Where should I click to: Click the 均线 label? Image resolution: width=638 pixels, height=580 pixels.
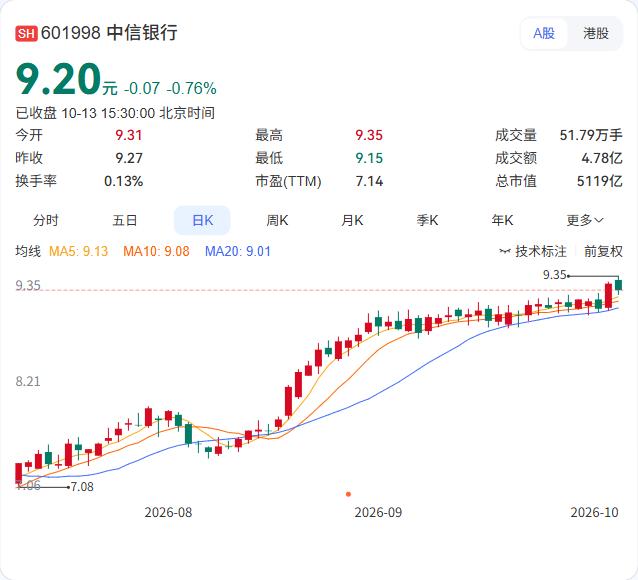tap(28, 251)
